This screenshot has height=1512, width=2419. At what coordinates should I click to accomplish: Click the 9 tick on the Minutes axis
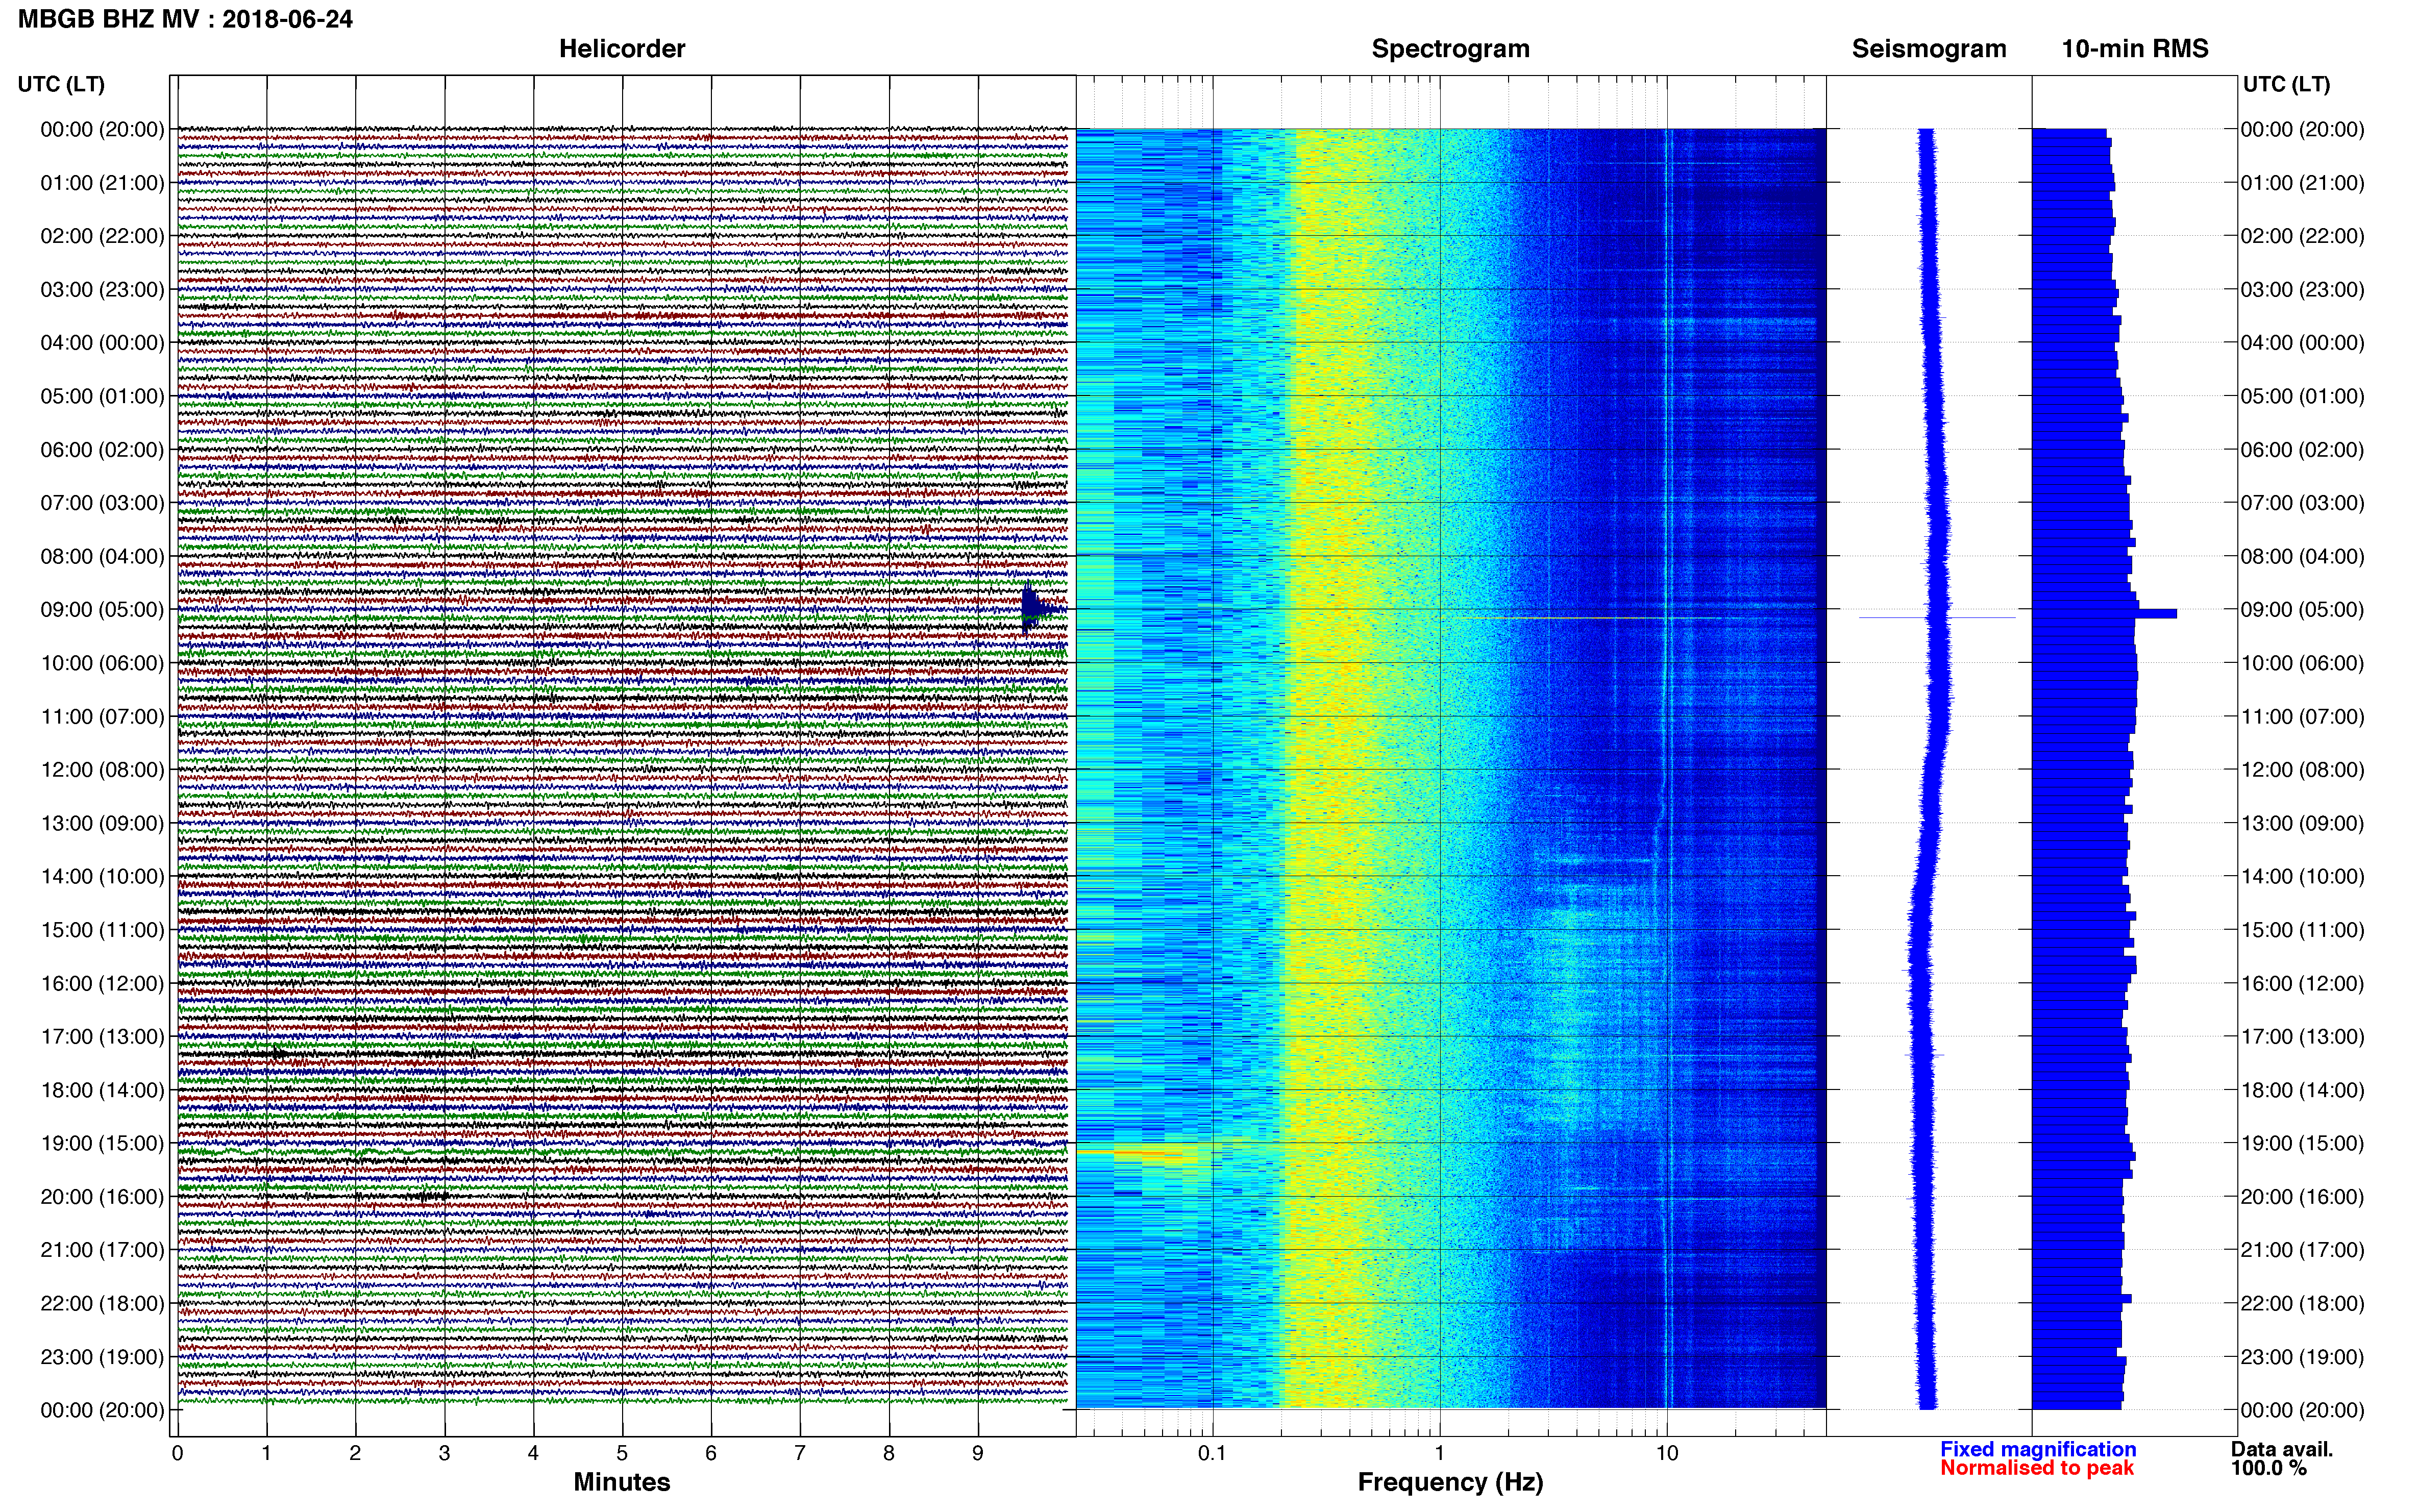pyautogui.click(x=978, y=1453)
